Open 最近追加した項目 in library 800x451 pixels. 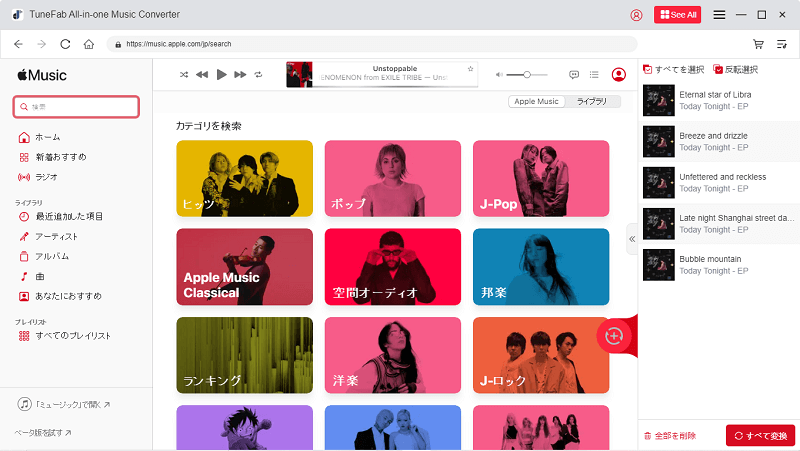click(x=61, y=217)
